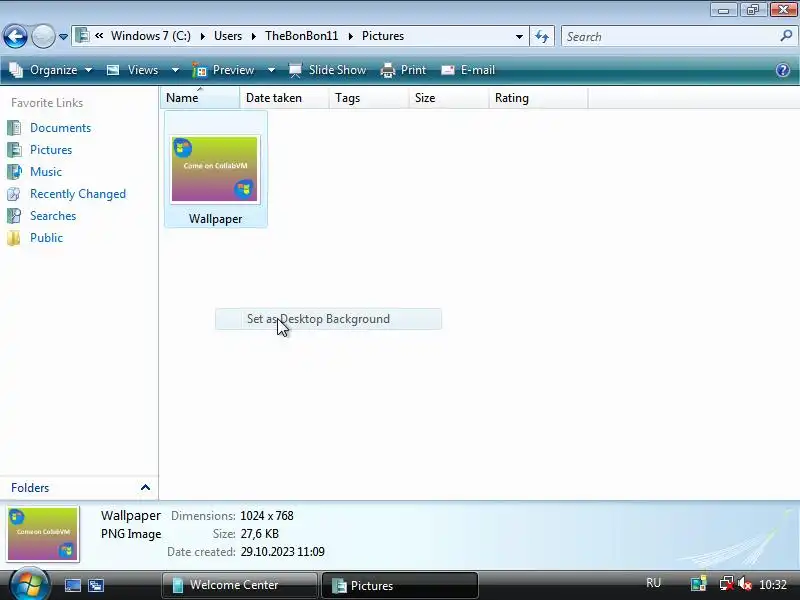
Task: Expand the Folders pane chevron
Action: click(145, 487)
